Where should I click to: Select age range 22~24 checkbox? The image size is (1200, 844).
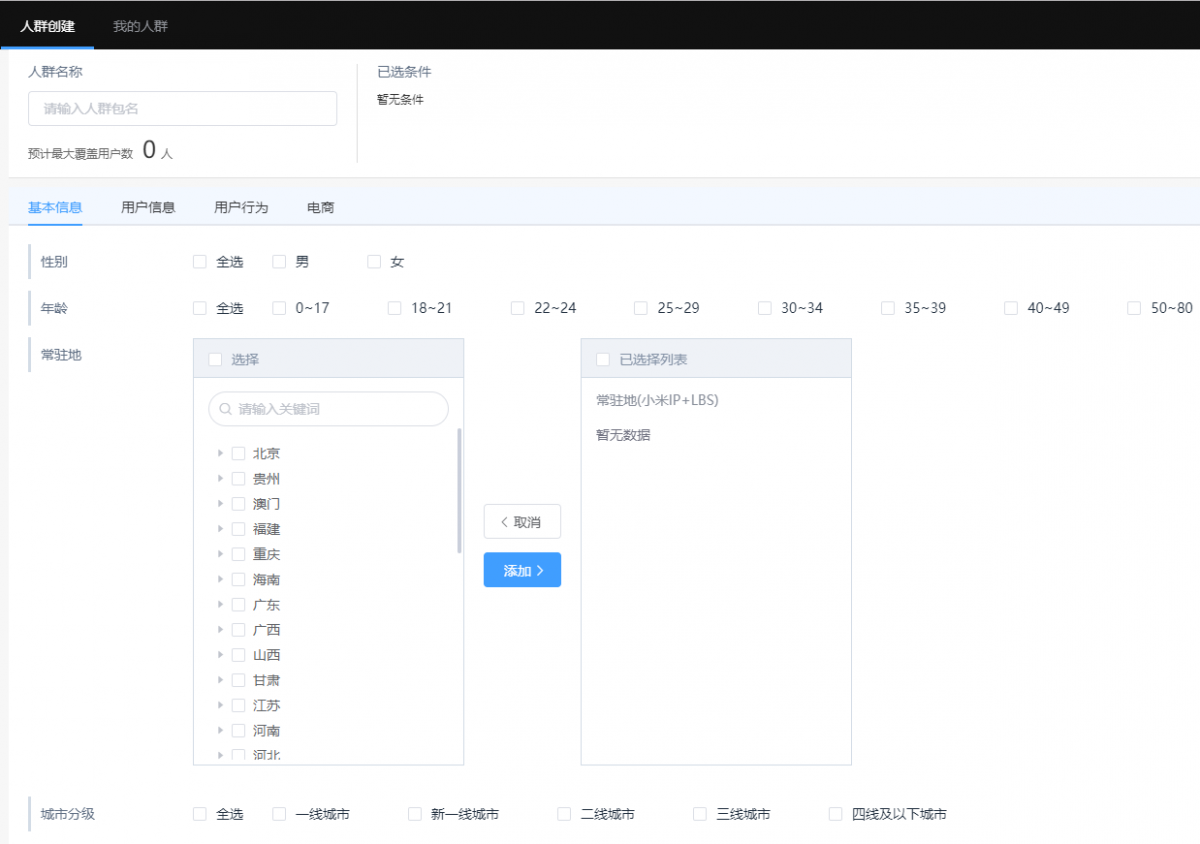click(x=518, y=308)
